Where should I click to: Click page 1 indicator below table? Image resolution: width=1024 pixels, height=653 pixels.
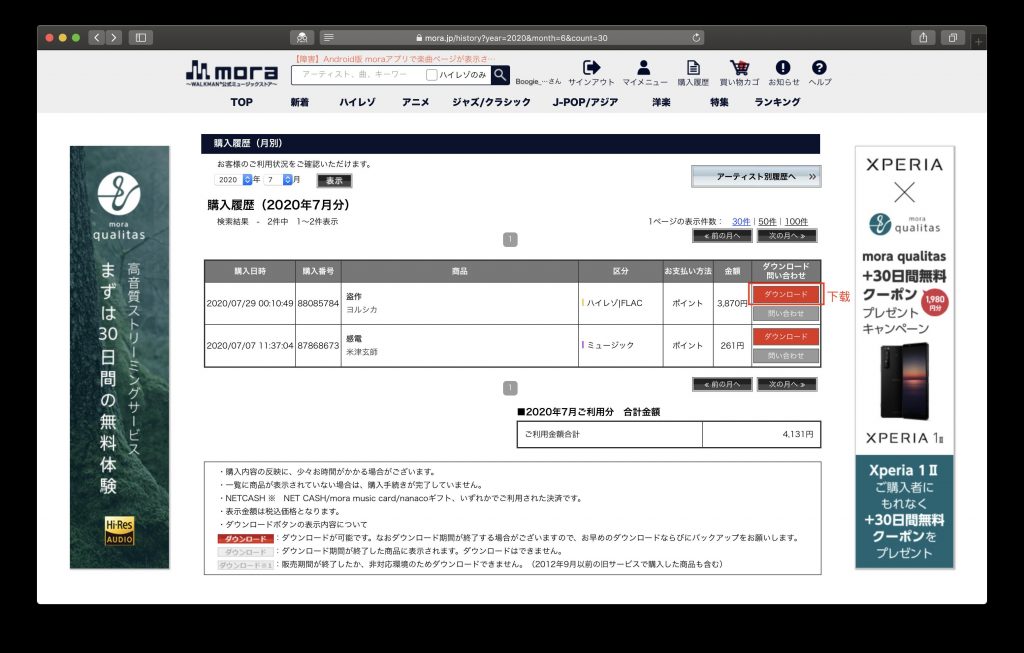(x=510, y=388)
